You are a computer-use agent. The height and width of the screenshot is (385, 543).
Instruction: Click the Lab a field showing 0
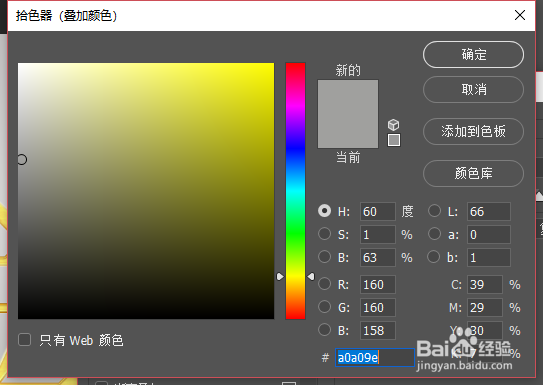489,234
